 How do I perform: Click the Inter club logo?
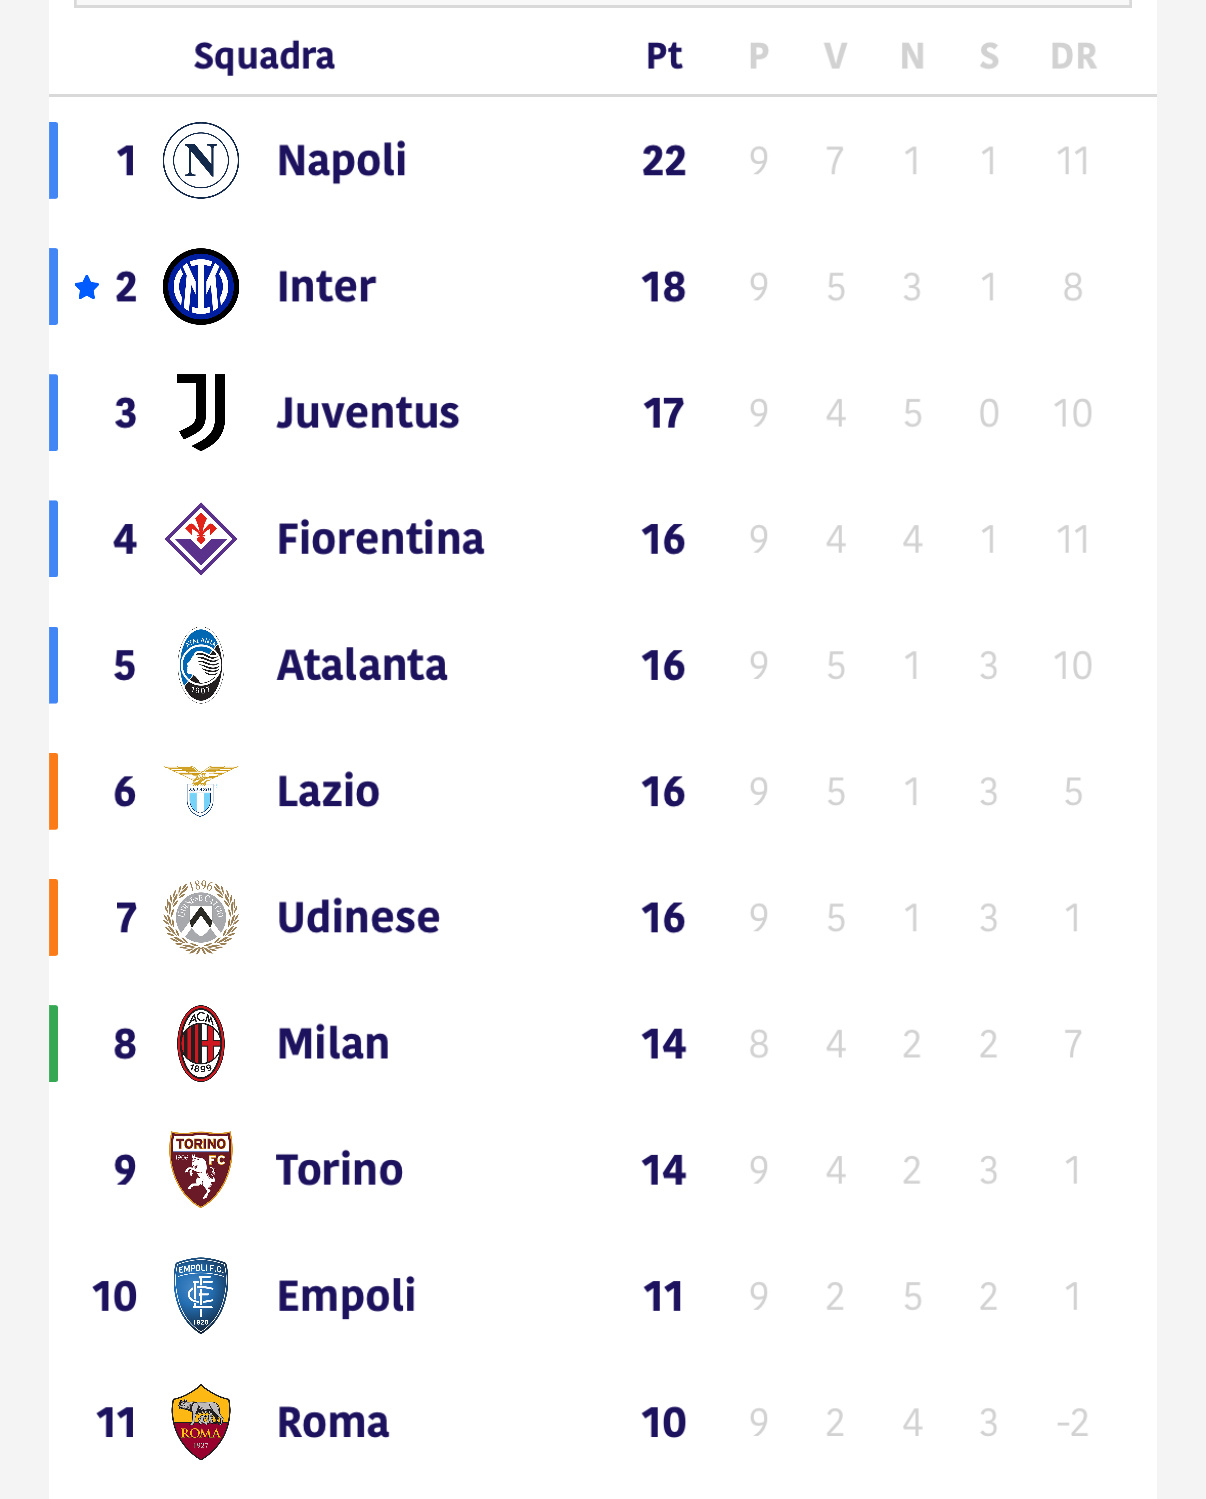tap(201, 287)
